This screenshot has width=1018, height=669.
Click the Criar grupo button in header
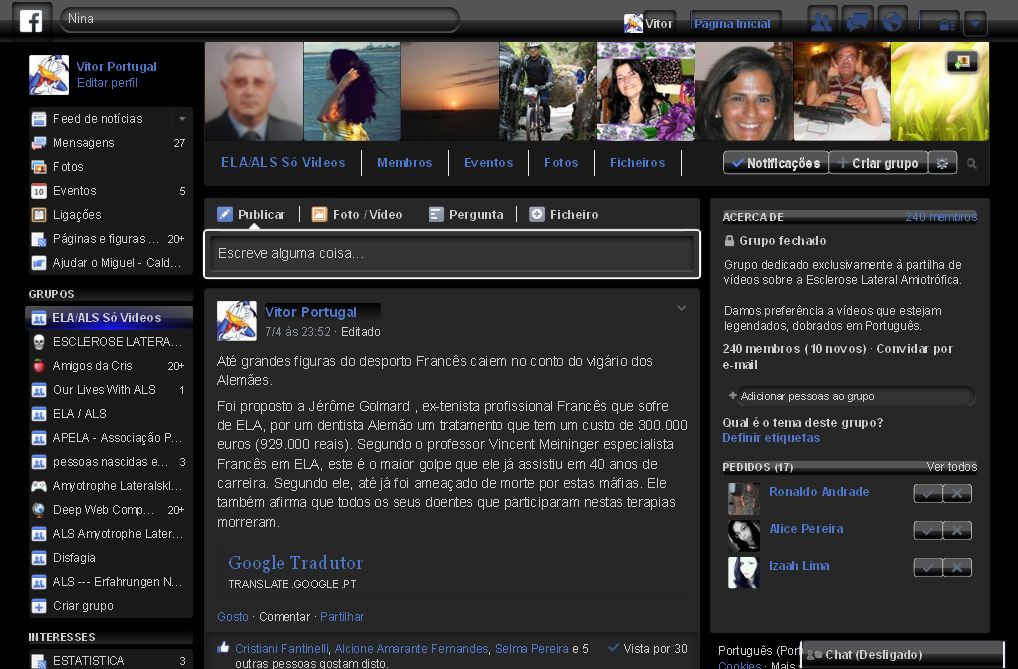[878, 163]
